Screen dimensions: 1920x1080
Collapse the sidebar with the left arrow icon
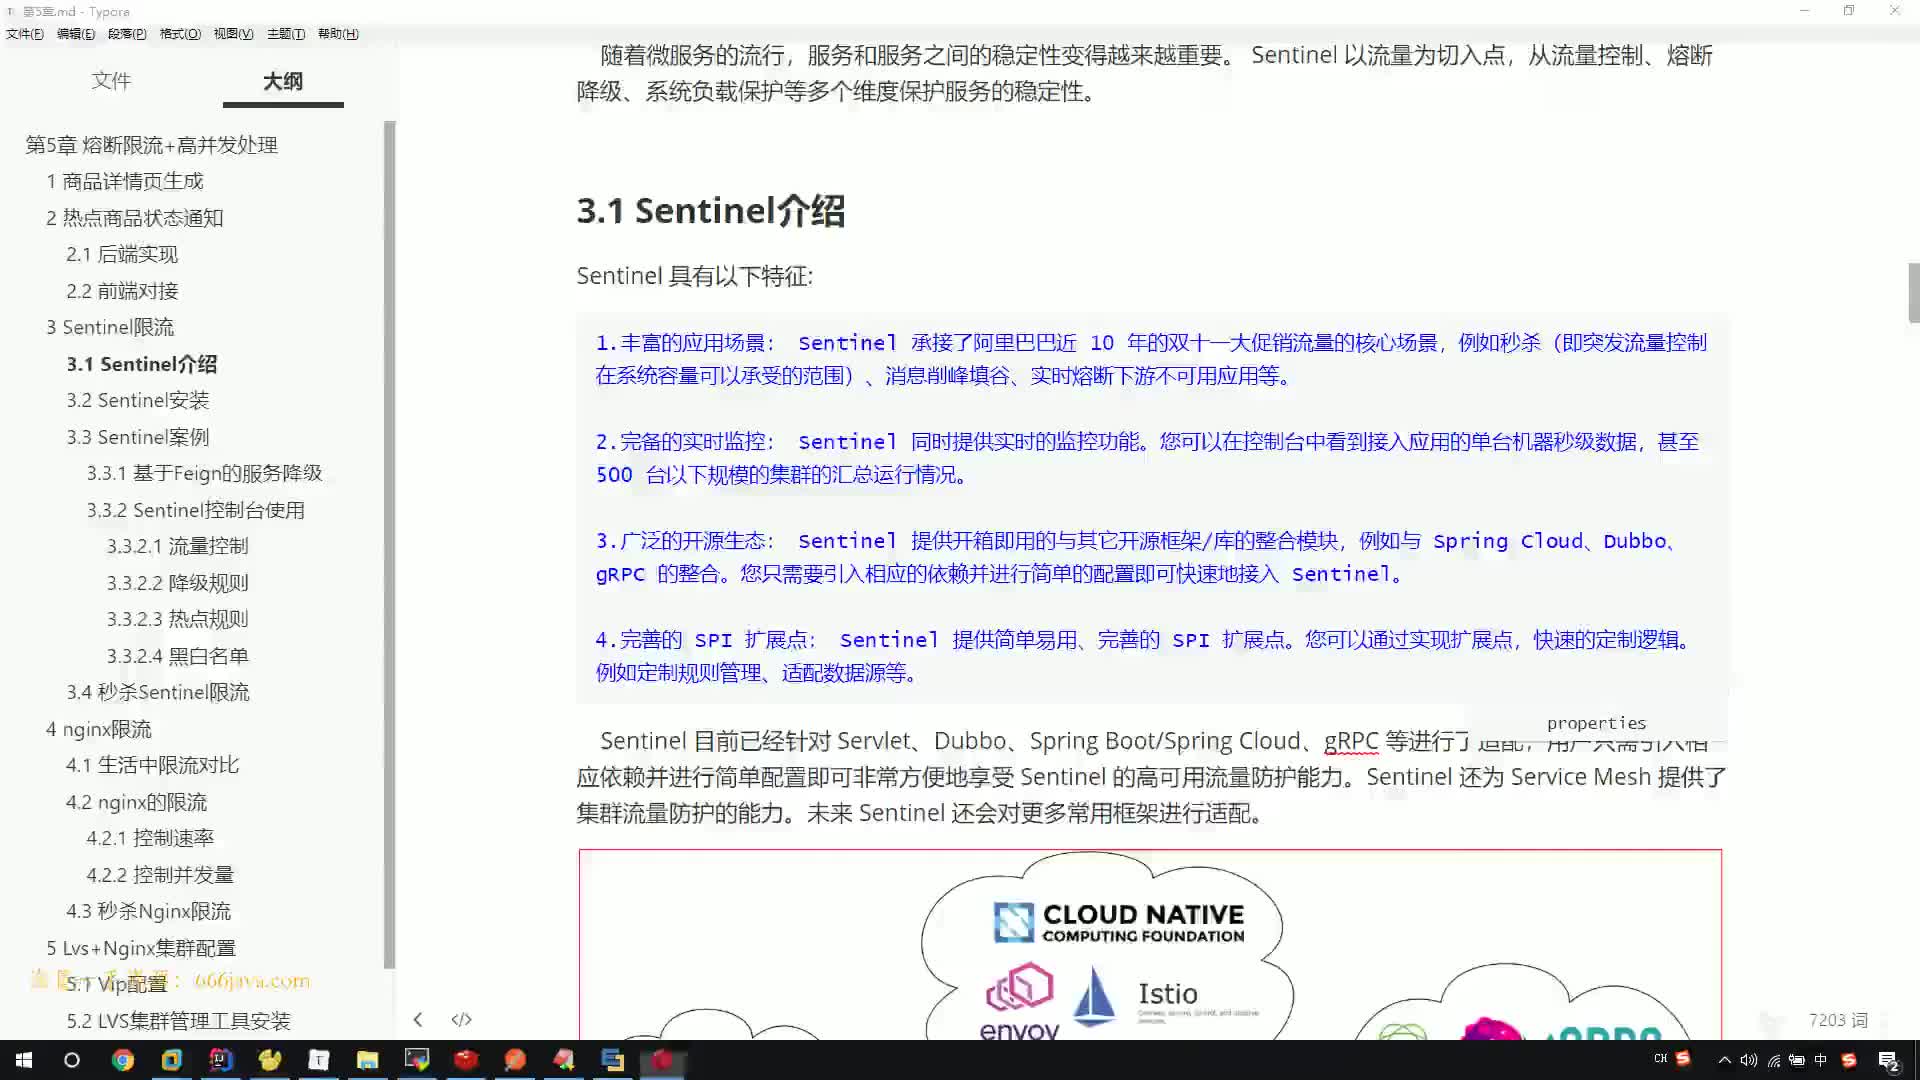[x=418, y=1020]
